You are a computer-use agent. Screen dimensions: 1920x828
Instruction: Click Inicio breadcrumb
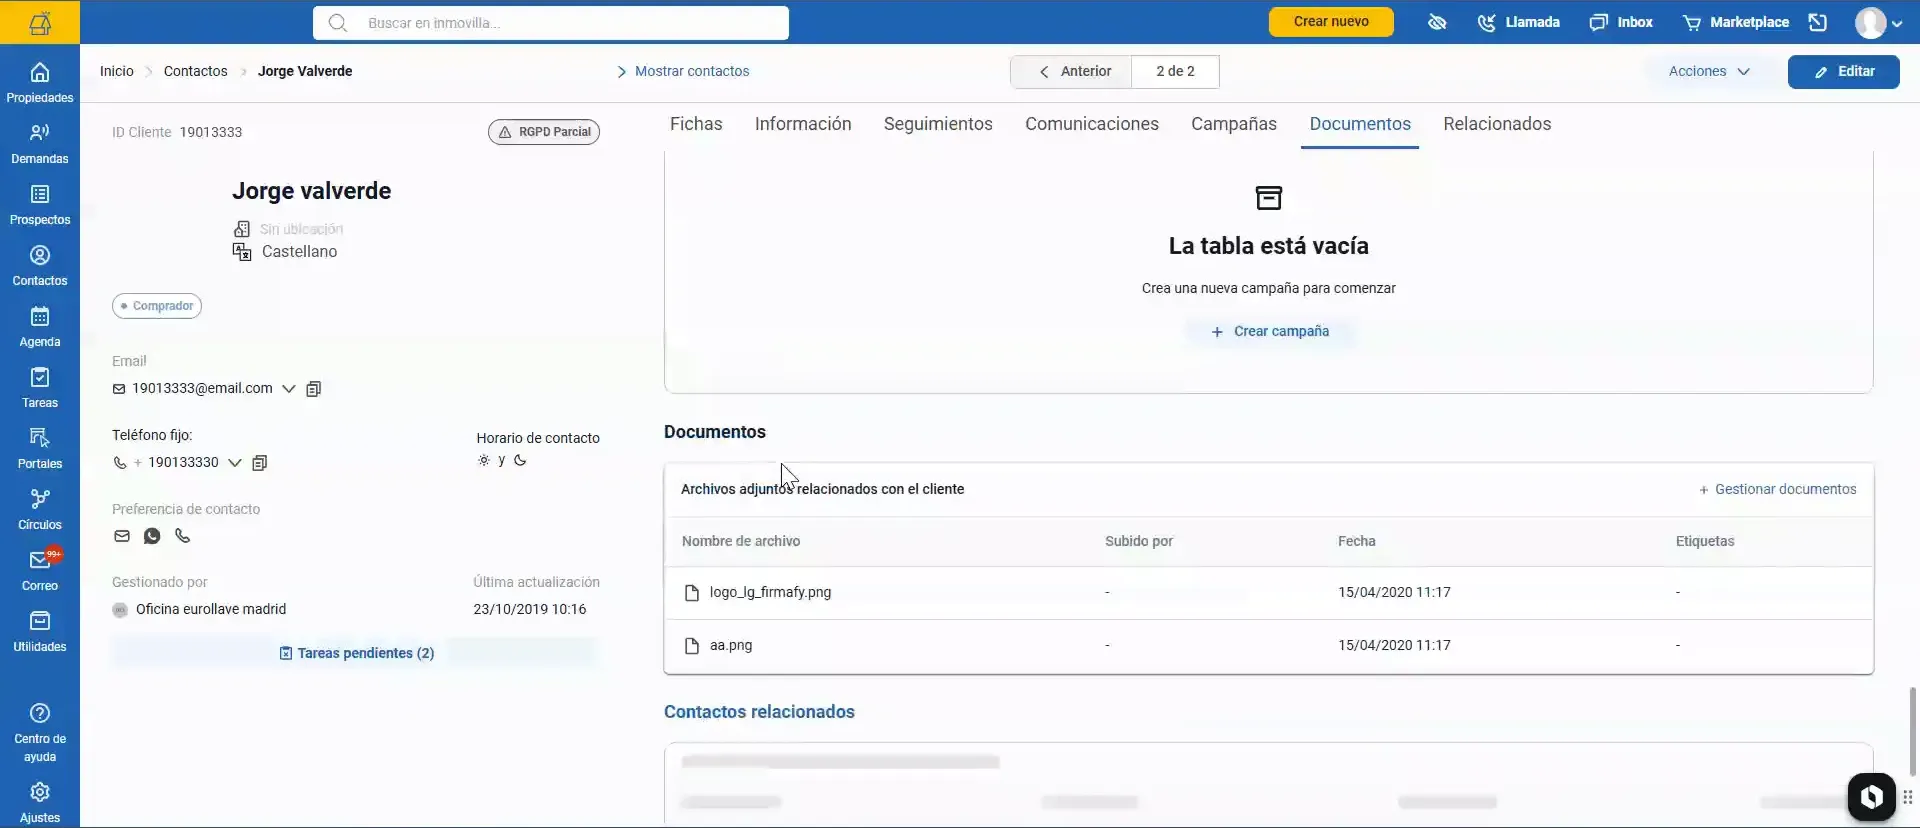117,71
